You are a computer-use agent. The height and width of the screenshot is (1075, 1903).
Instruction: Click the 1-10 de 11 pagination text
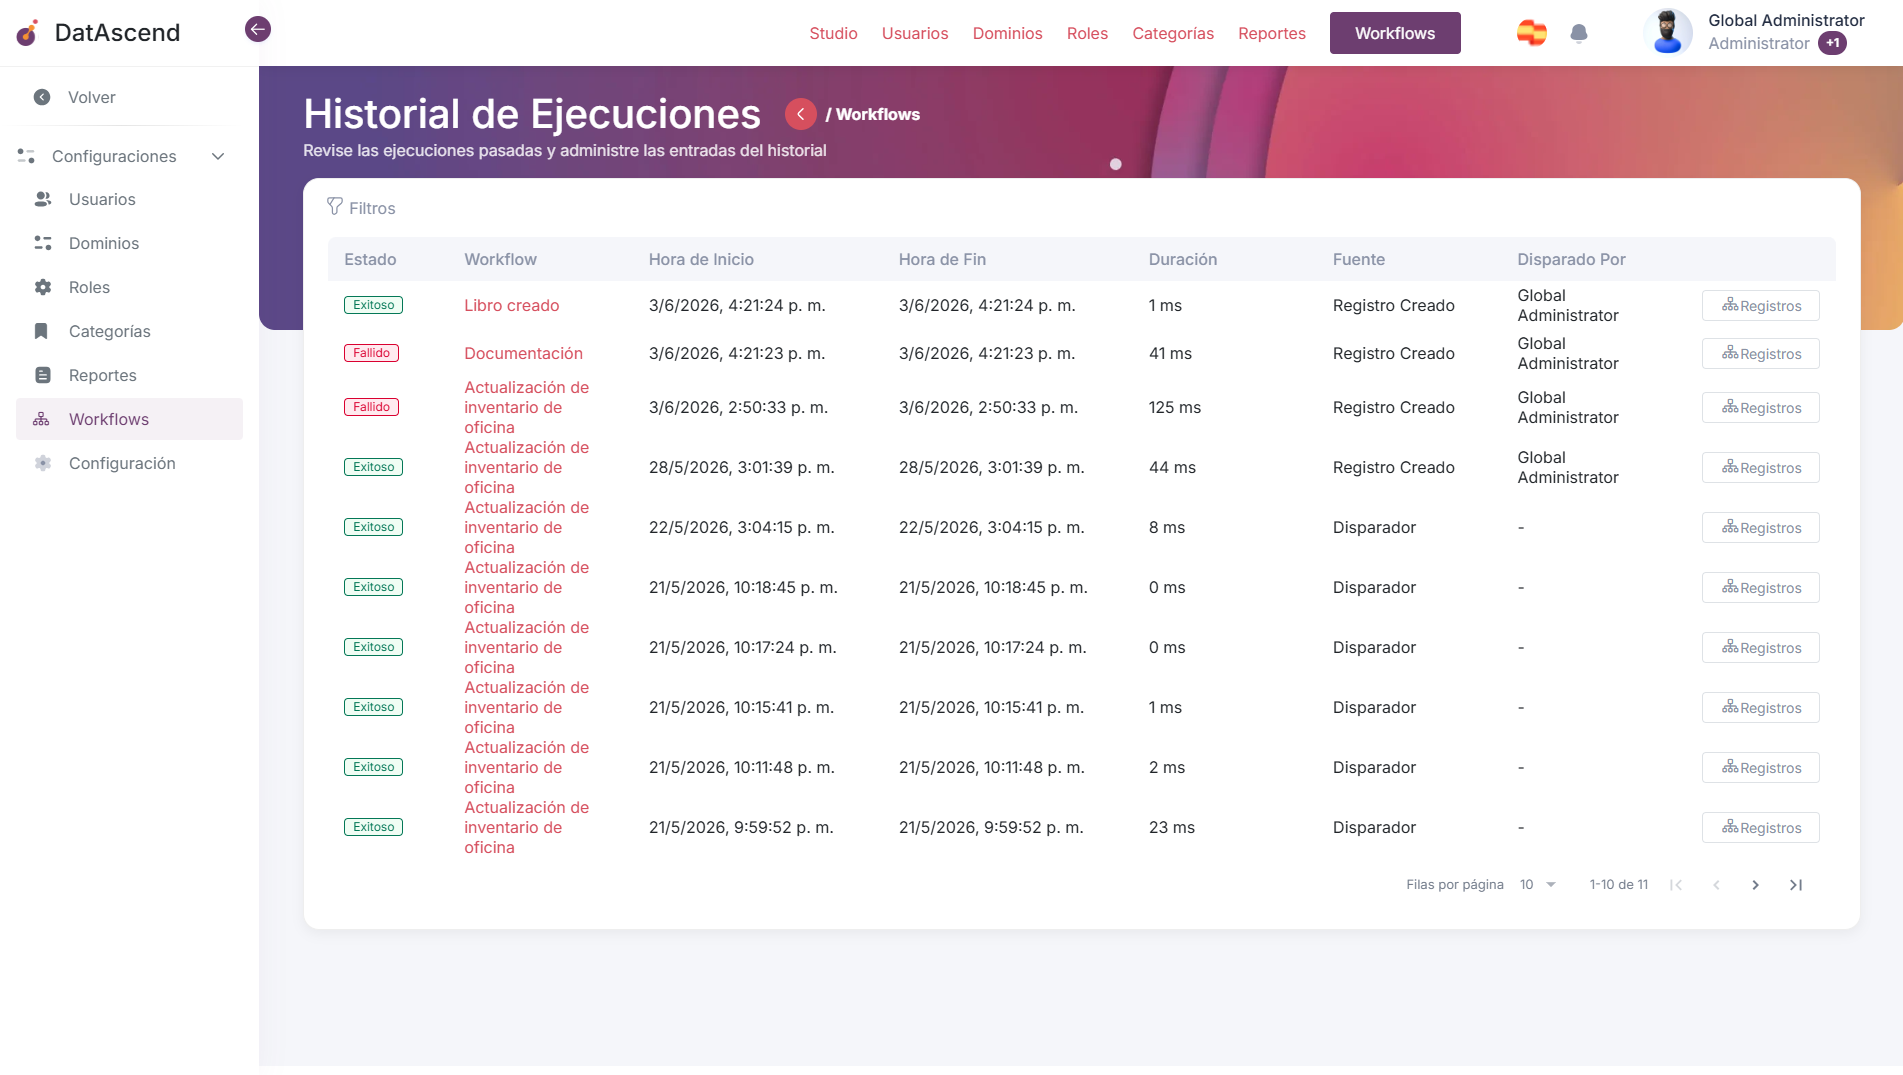pos(1618,884)
